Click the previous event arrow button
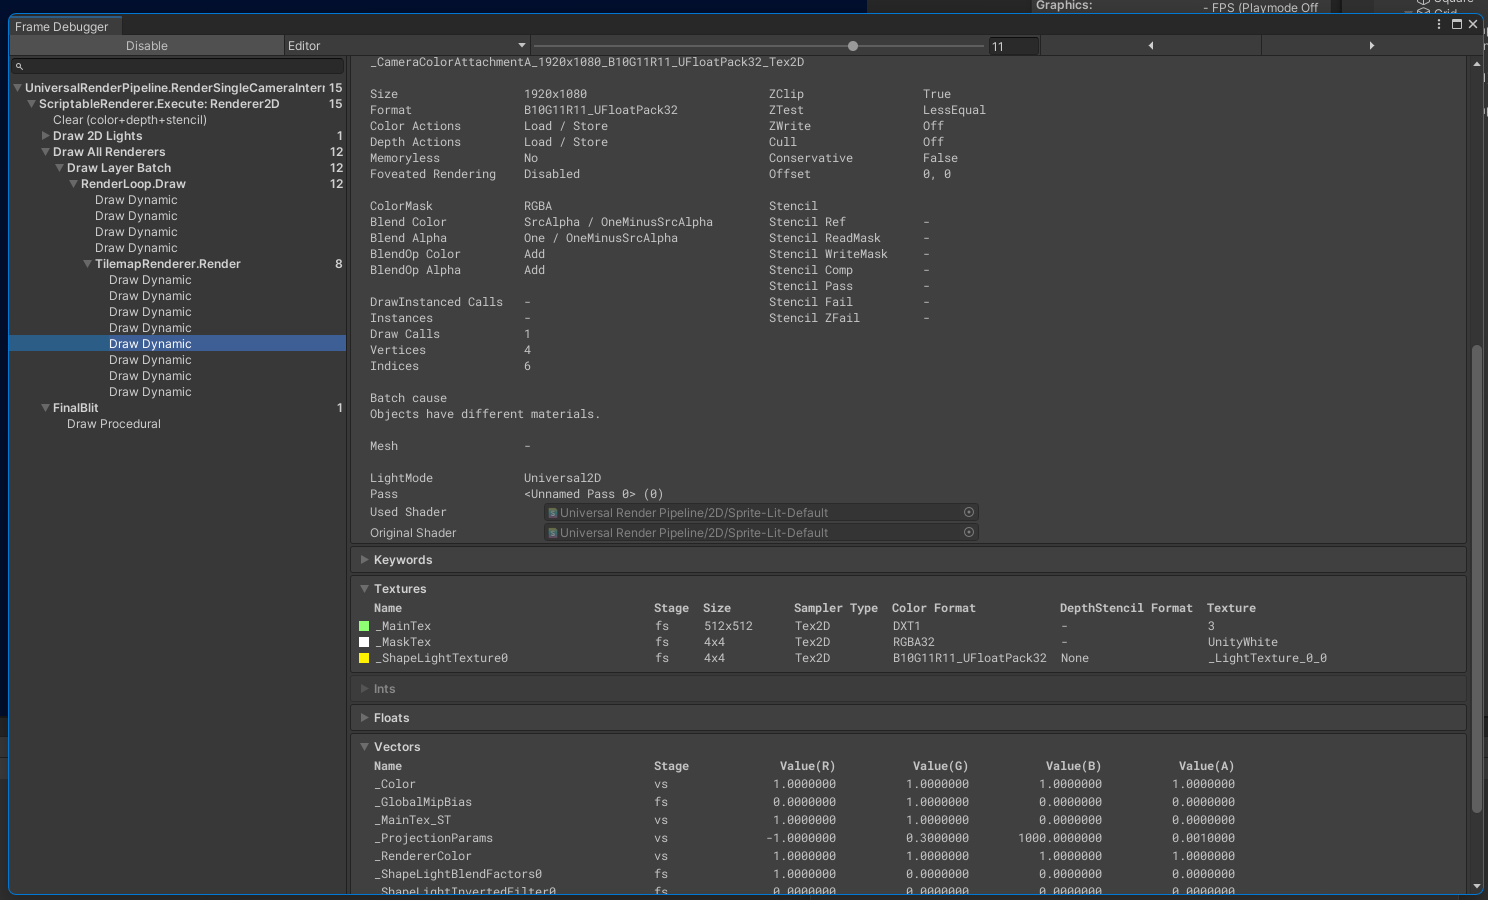Image resolution: width=1488 pixels, height=900 pixels. click(1150, 46)
